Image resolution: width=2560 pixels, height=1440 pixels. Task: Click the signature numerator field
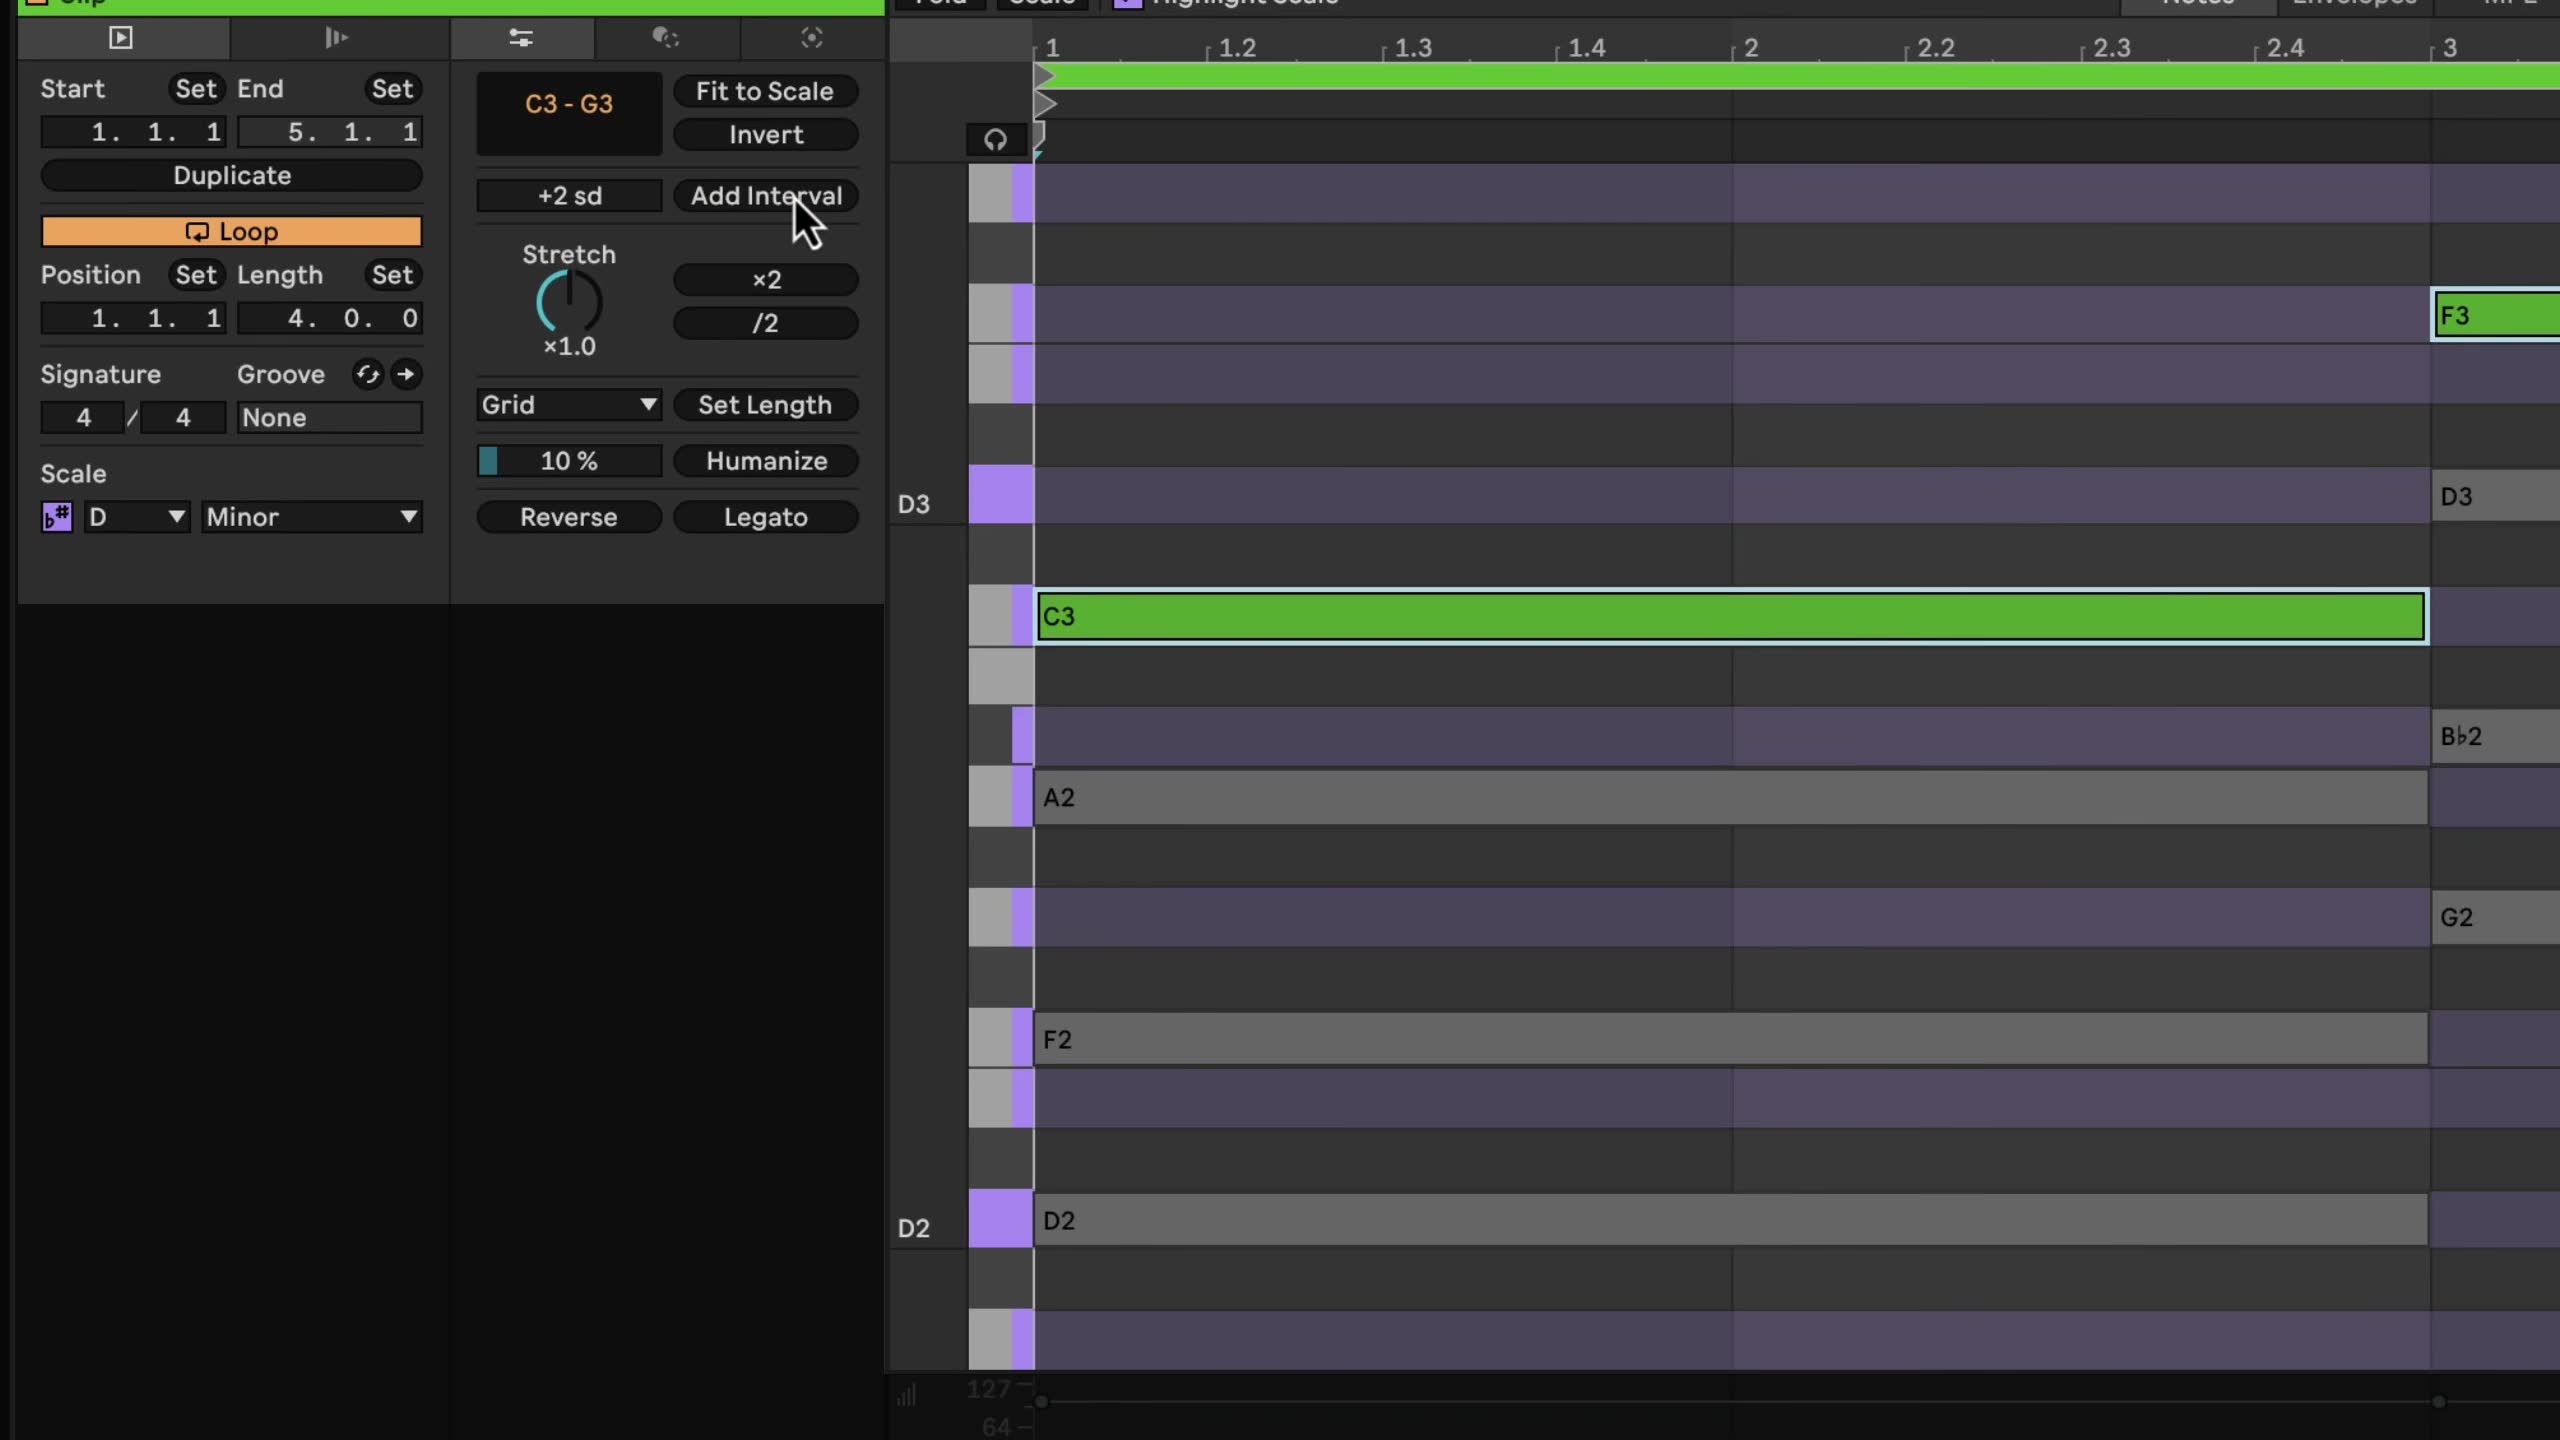tap(83, 418)
